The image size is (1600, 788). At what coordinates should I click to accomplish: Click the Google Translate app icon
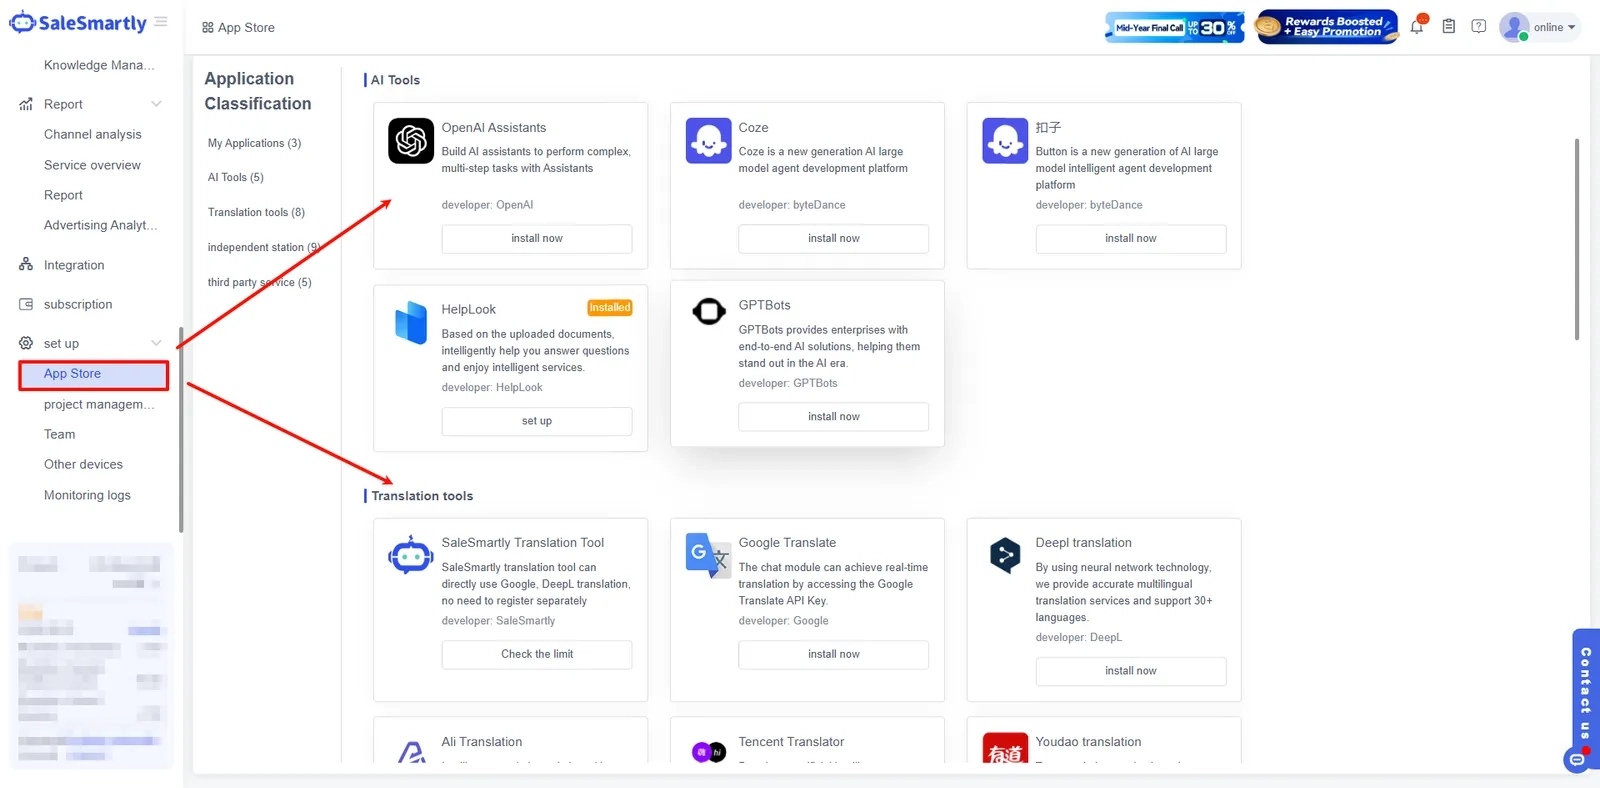click(708, 555)
